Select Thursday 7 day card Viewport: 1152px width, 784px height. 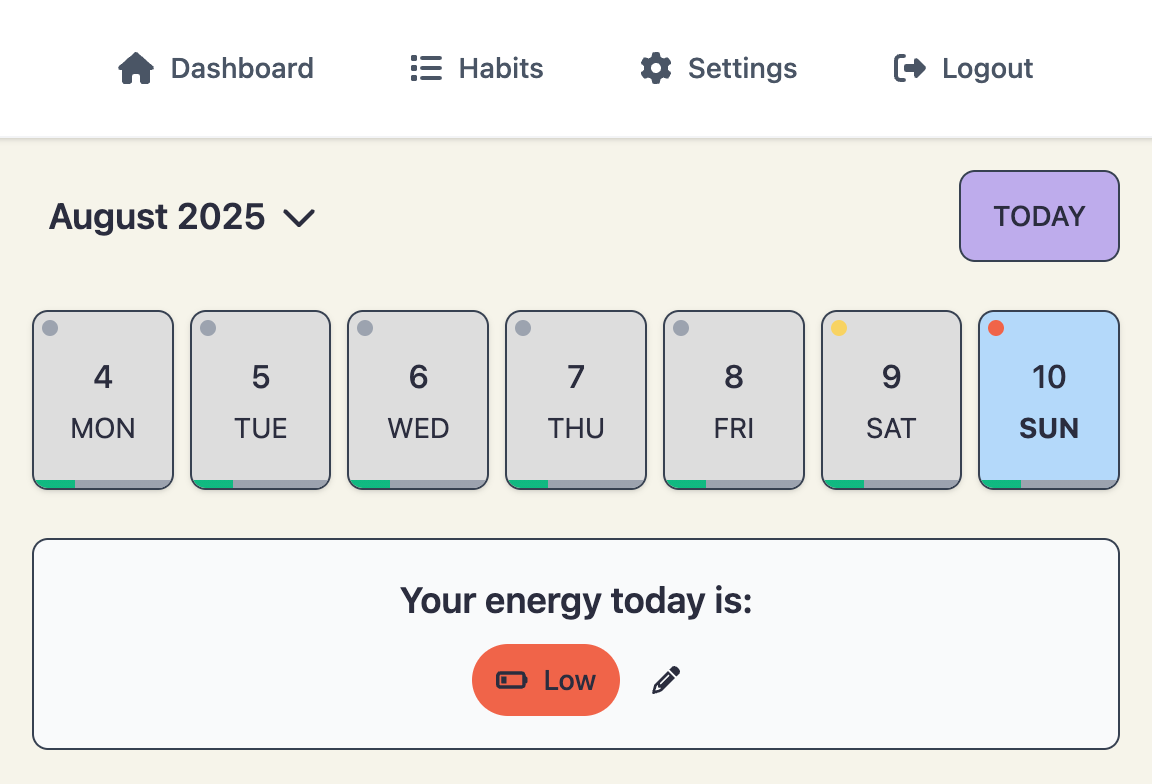point(576,400)
